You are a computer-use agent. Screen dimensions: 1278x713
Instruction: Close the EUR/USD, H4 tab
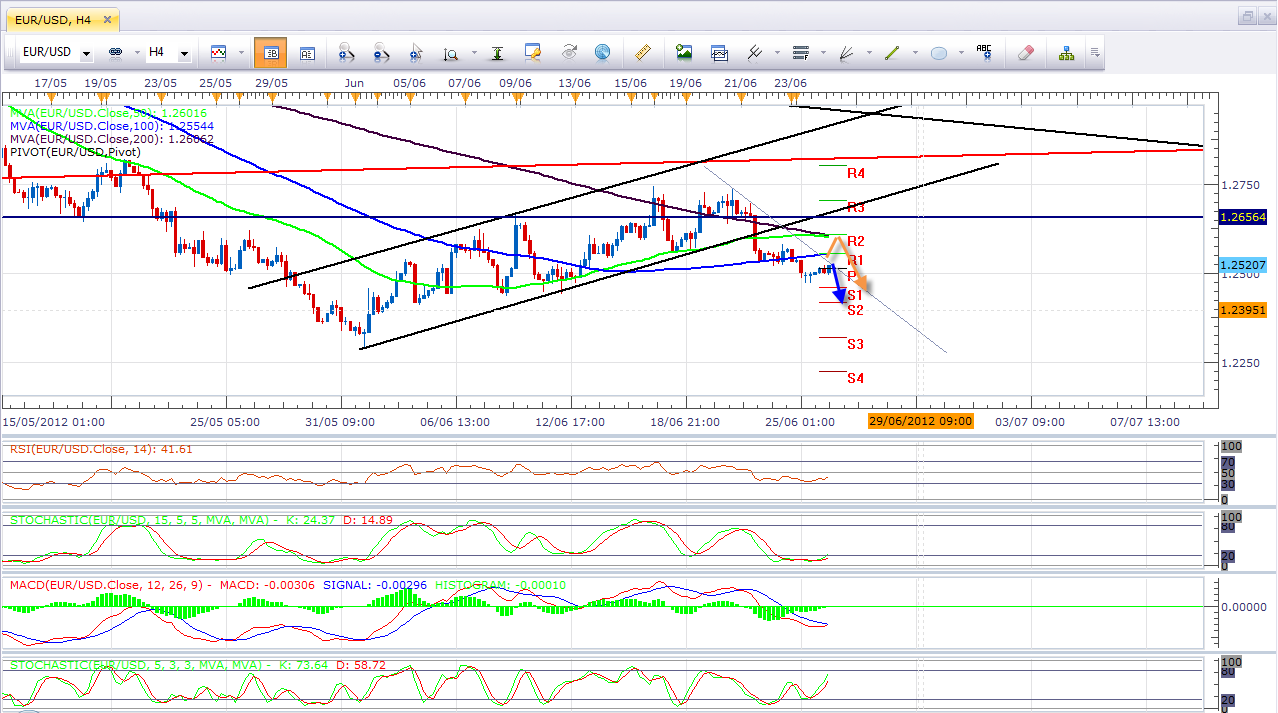[x=108, y=18]
